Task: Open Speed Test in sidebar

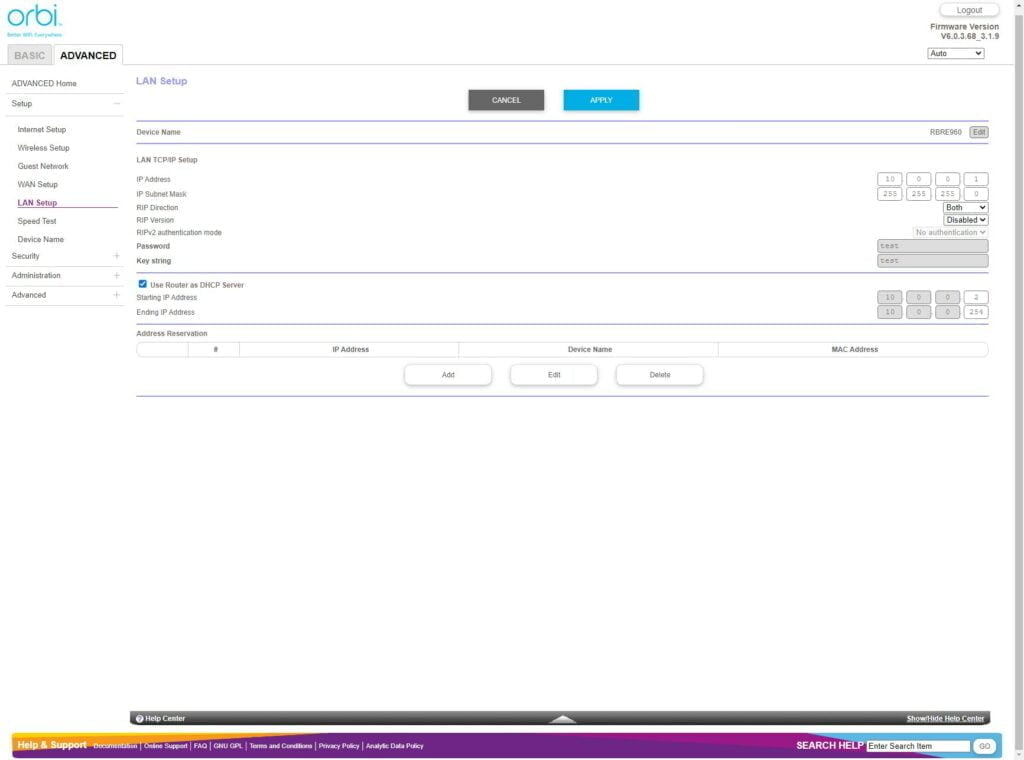Action: [37, 221]
